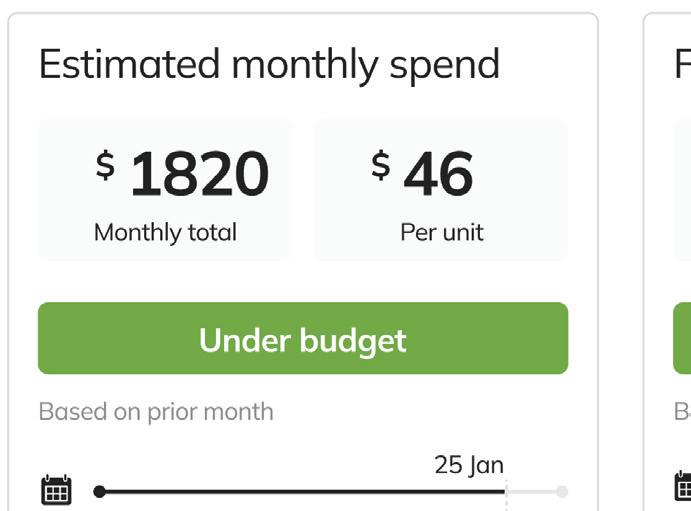This screenshot has width=691, height=511.
Task: Click the cut-off green button in the adjacent card
Action: coord(682,339)
